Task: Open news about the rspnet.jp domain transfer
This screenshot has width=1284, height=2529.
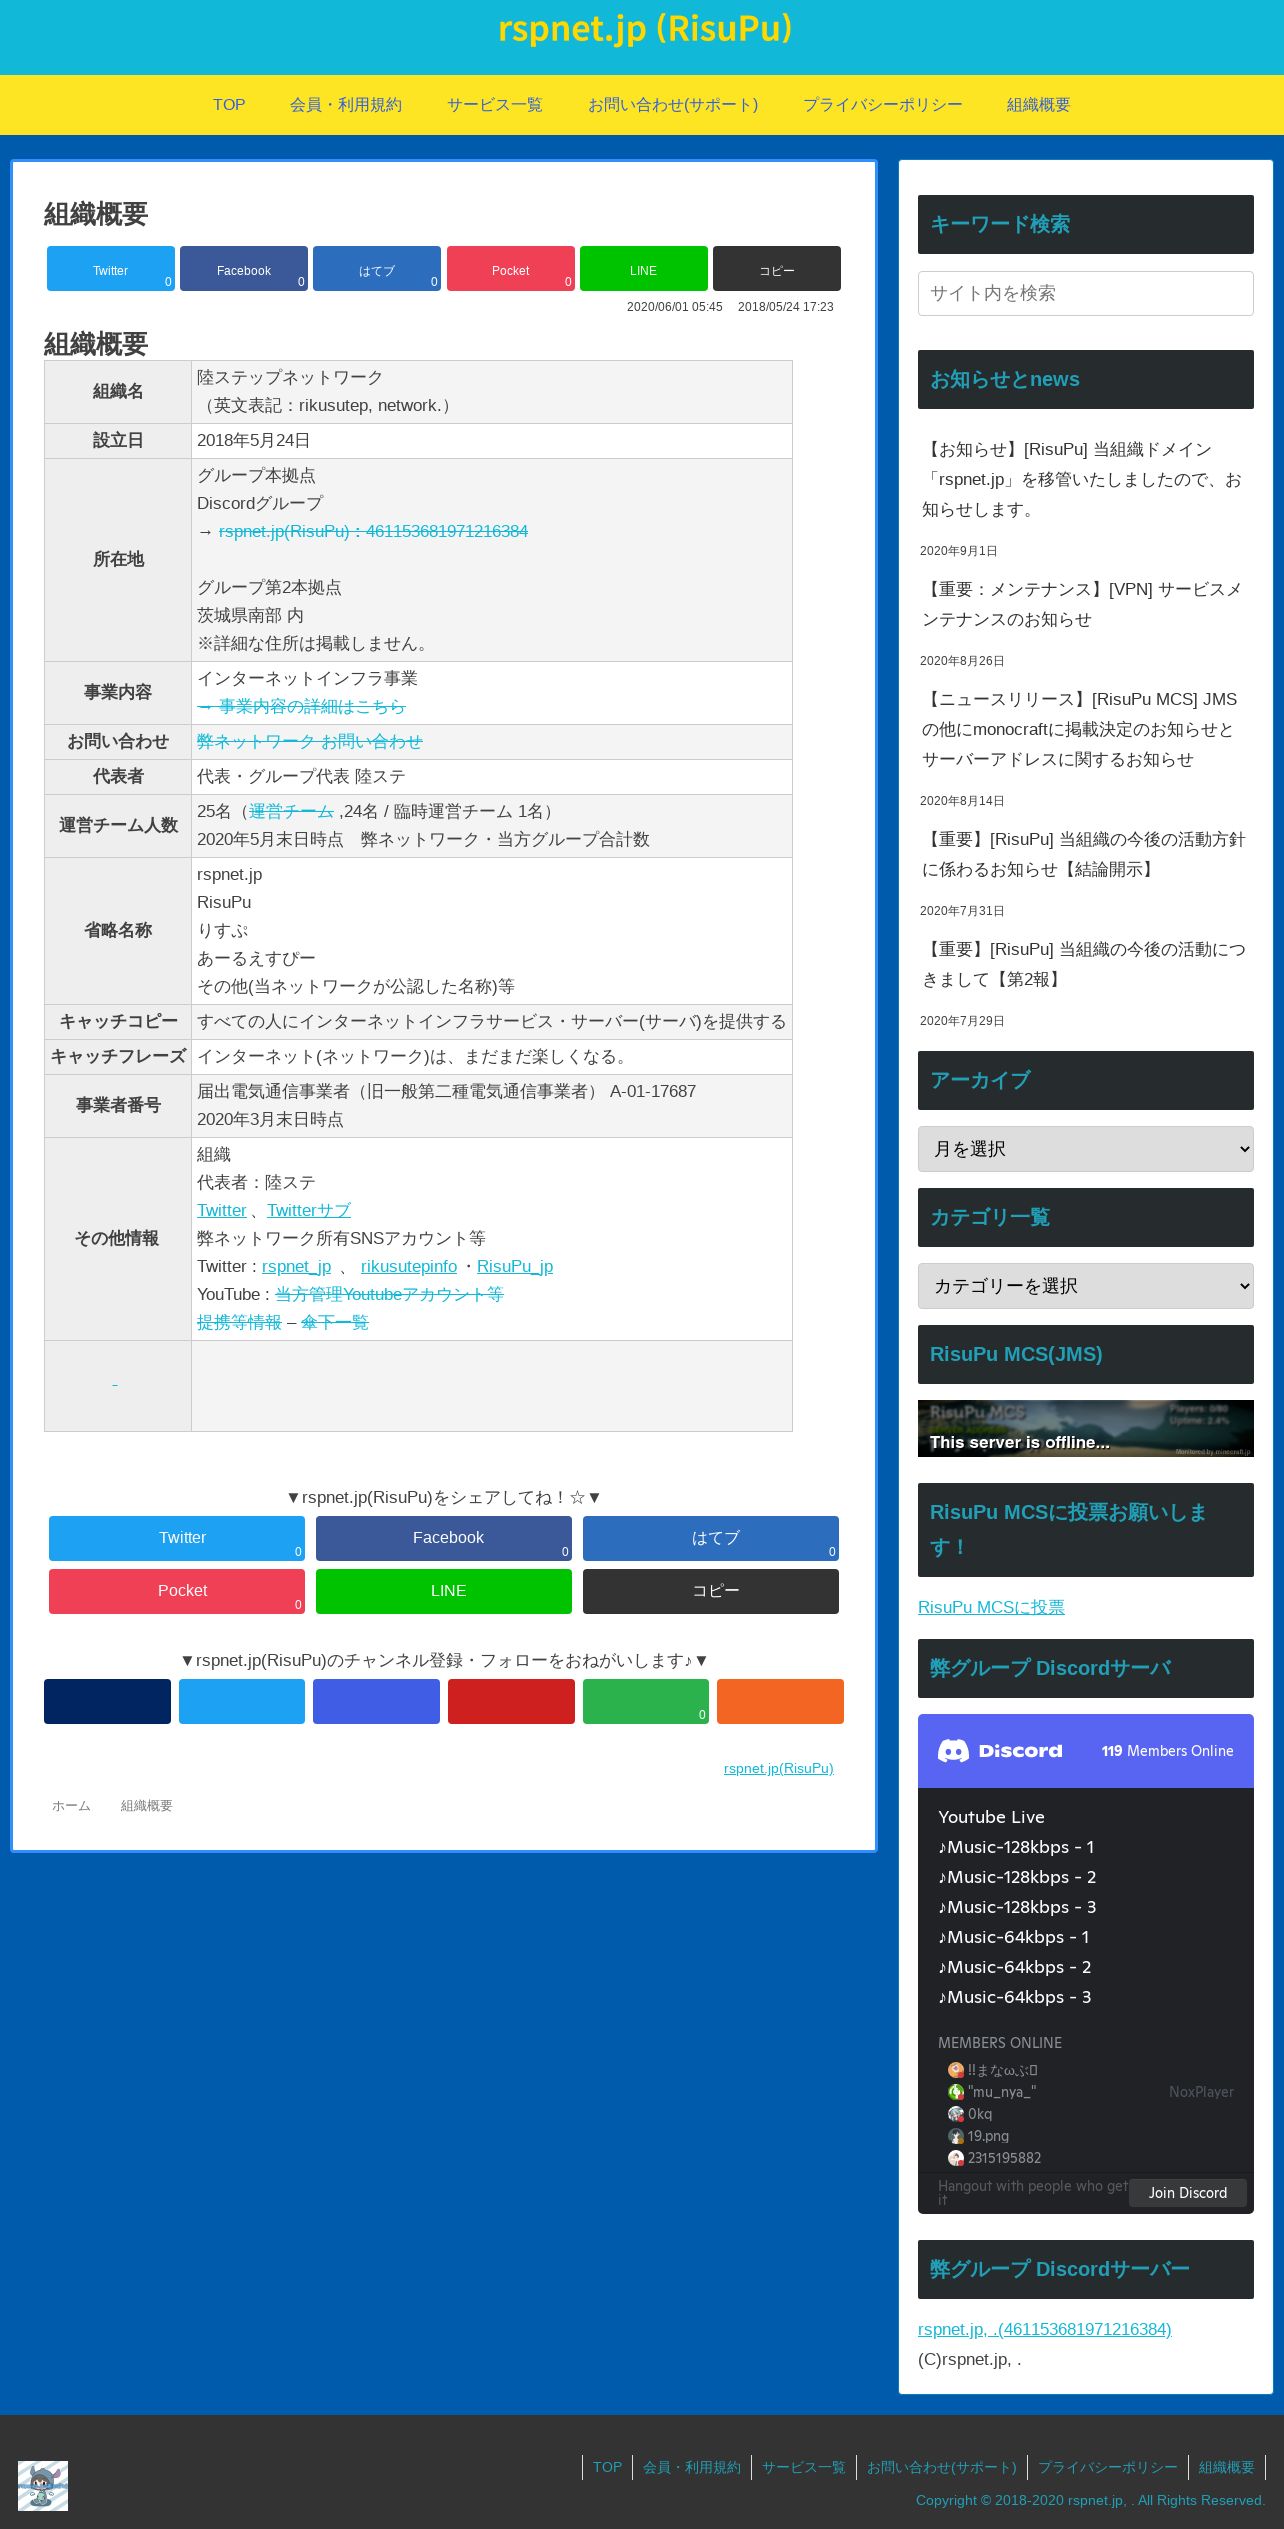Action: pos(1084,480)
